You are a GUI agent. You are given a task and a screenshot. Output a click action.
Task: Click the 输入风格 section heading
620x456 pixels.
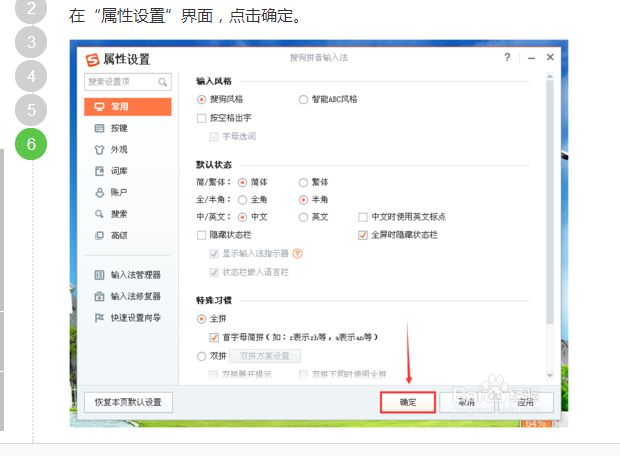pyautogui.click(x=214, y=81)
